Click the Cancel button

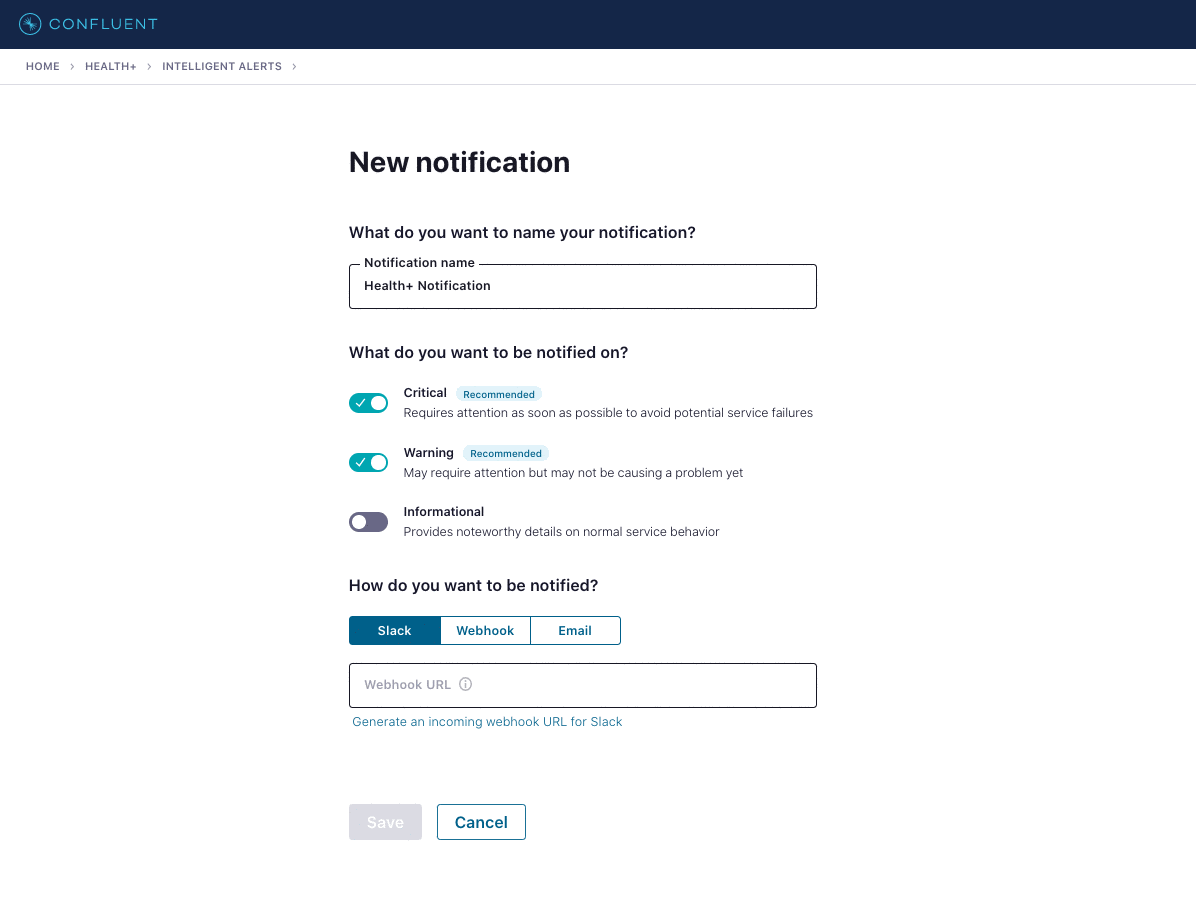click(x=481, y=822)
